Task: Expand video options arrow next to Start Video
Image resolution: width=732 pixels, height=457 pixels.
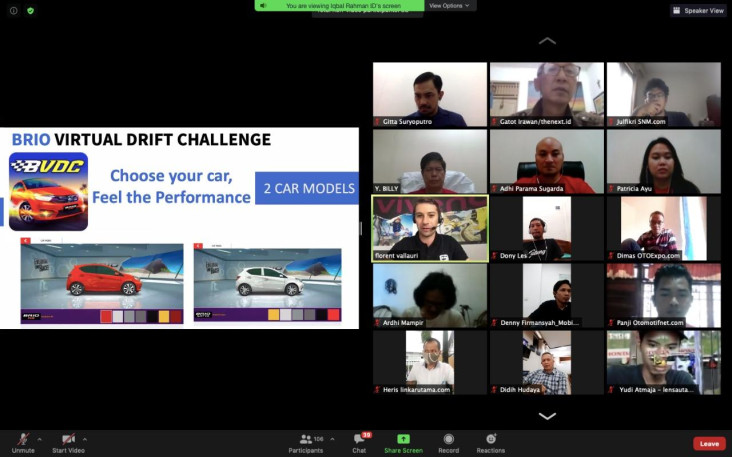Action: [x=84, y=439]
